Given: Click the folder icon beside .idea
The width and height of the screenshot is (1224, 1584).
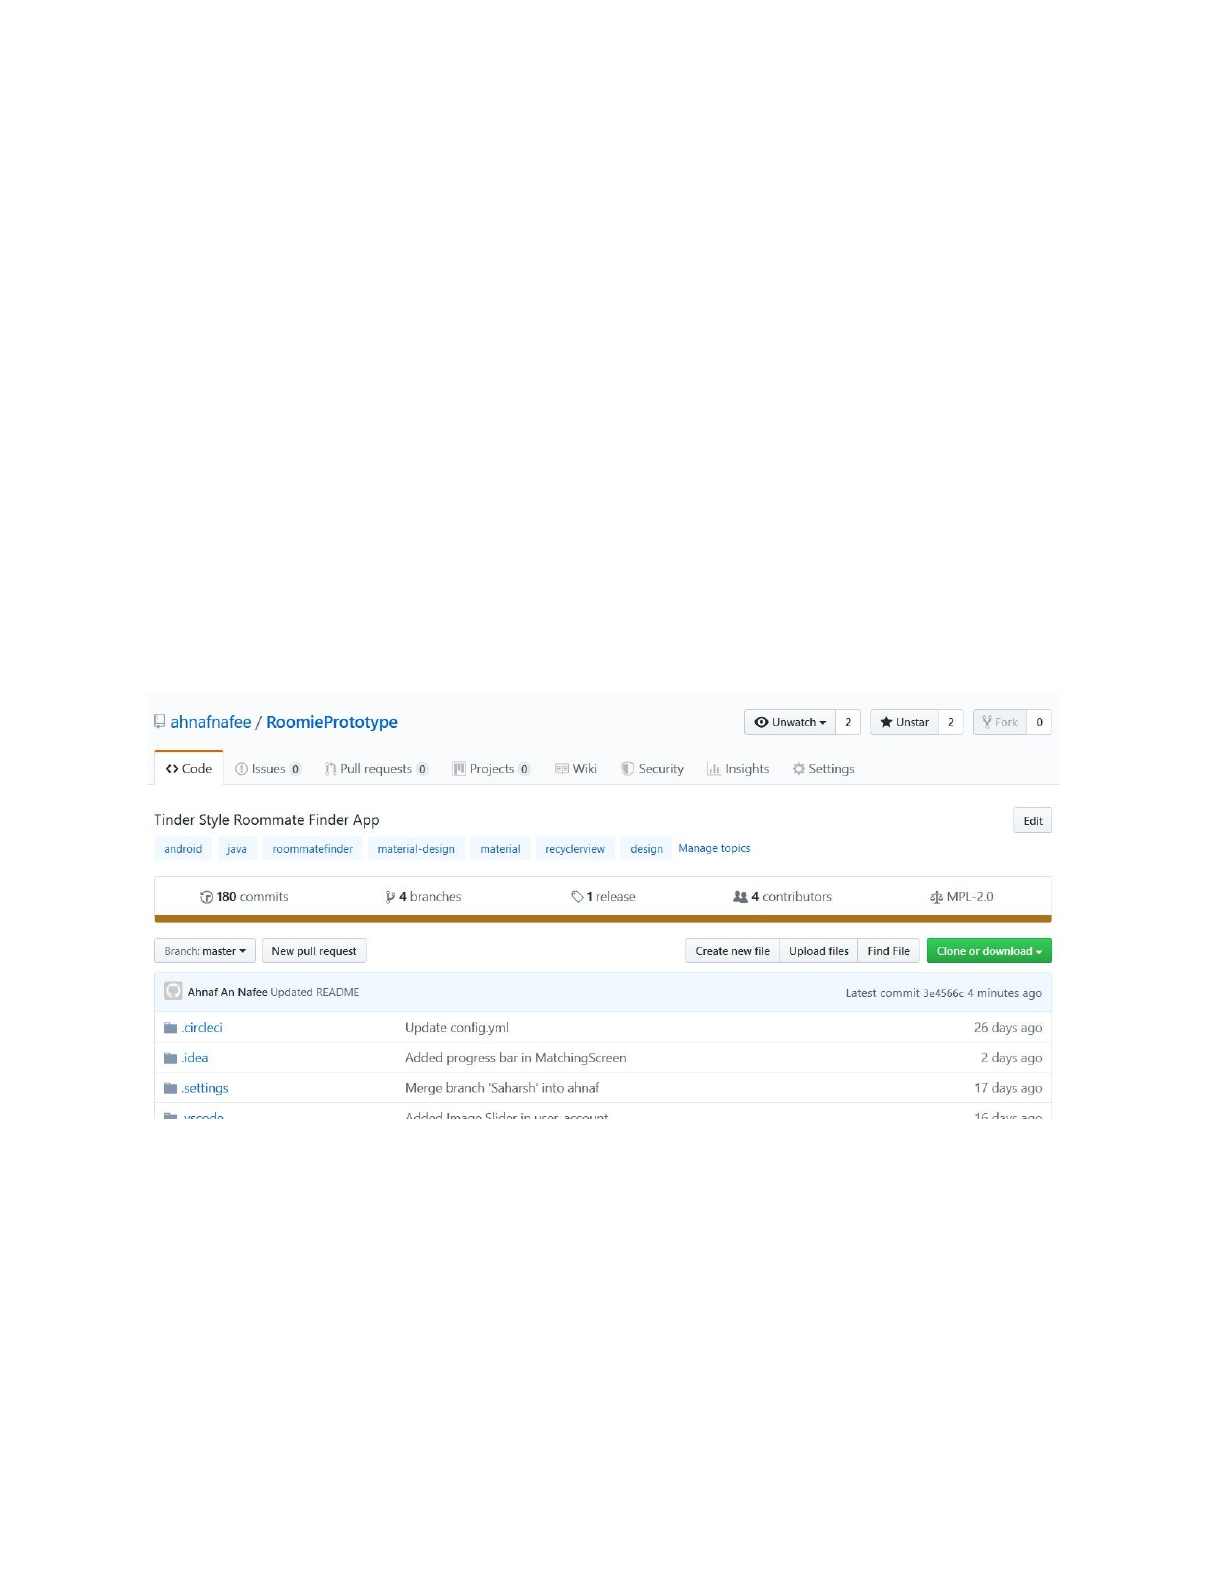Looking at the screenshot, I should [170, 1058].
